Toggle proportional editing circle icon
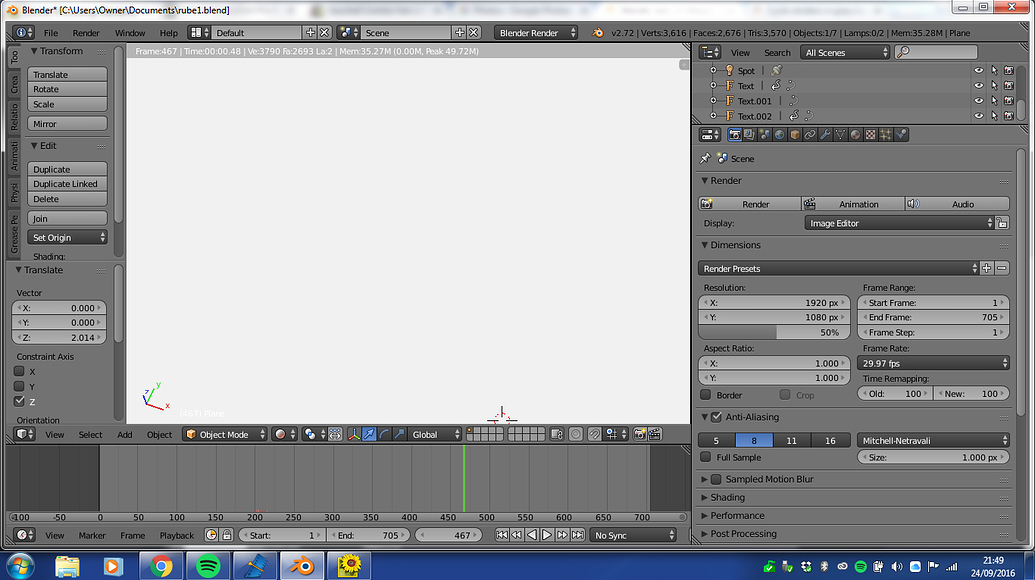1035x580 pixels. [x=576, y=434]
